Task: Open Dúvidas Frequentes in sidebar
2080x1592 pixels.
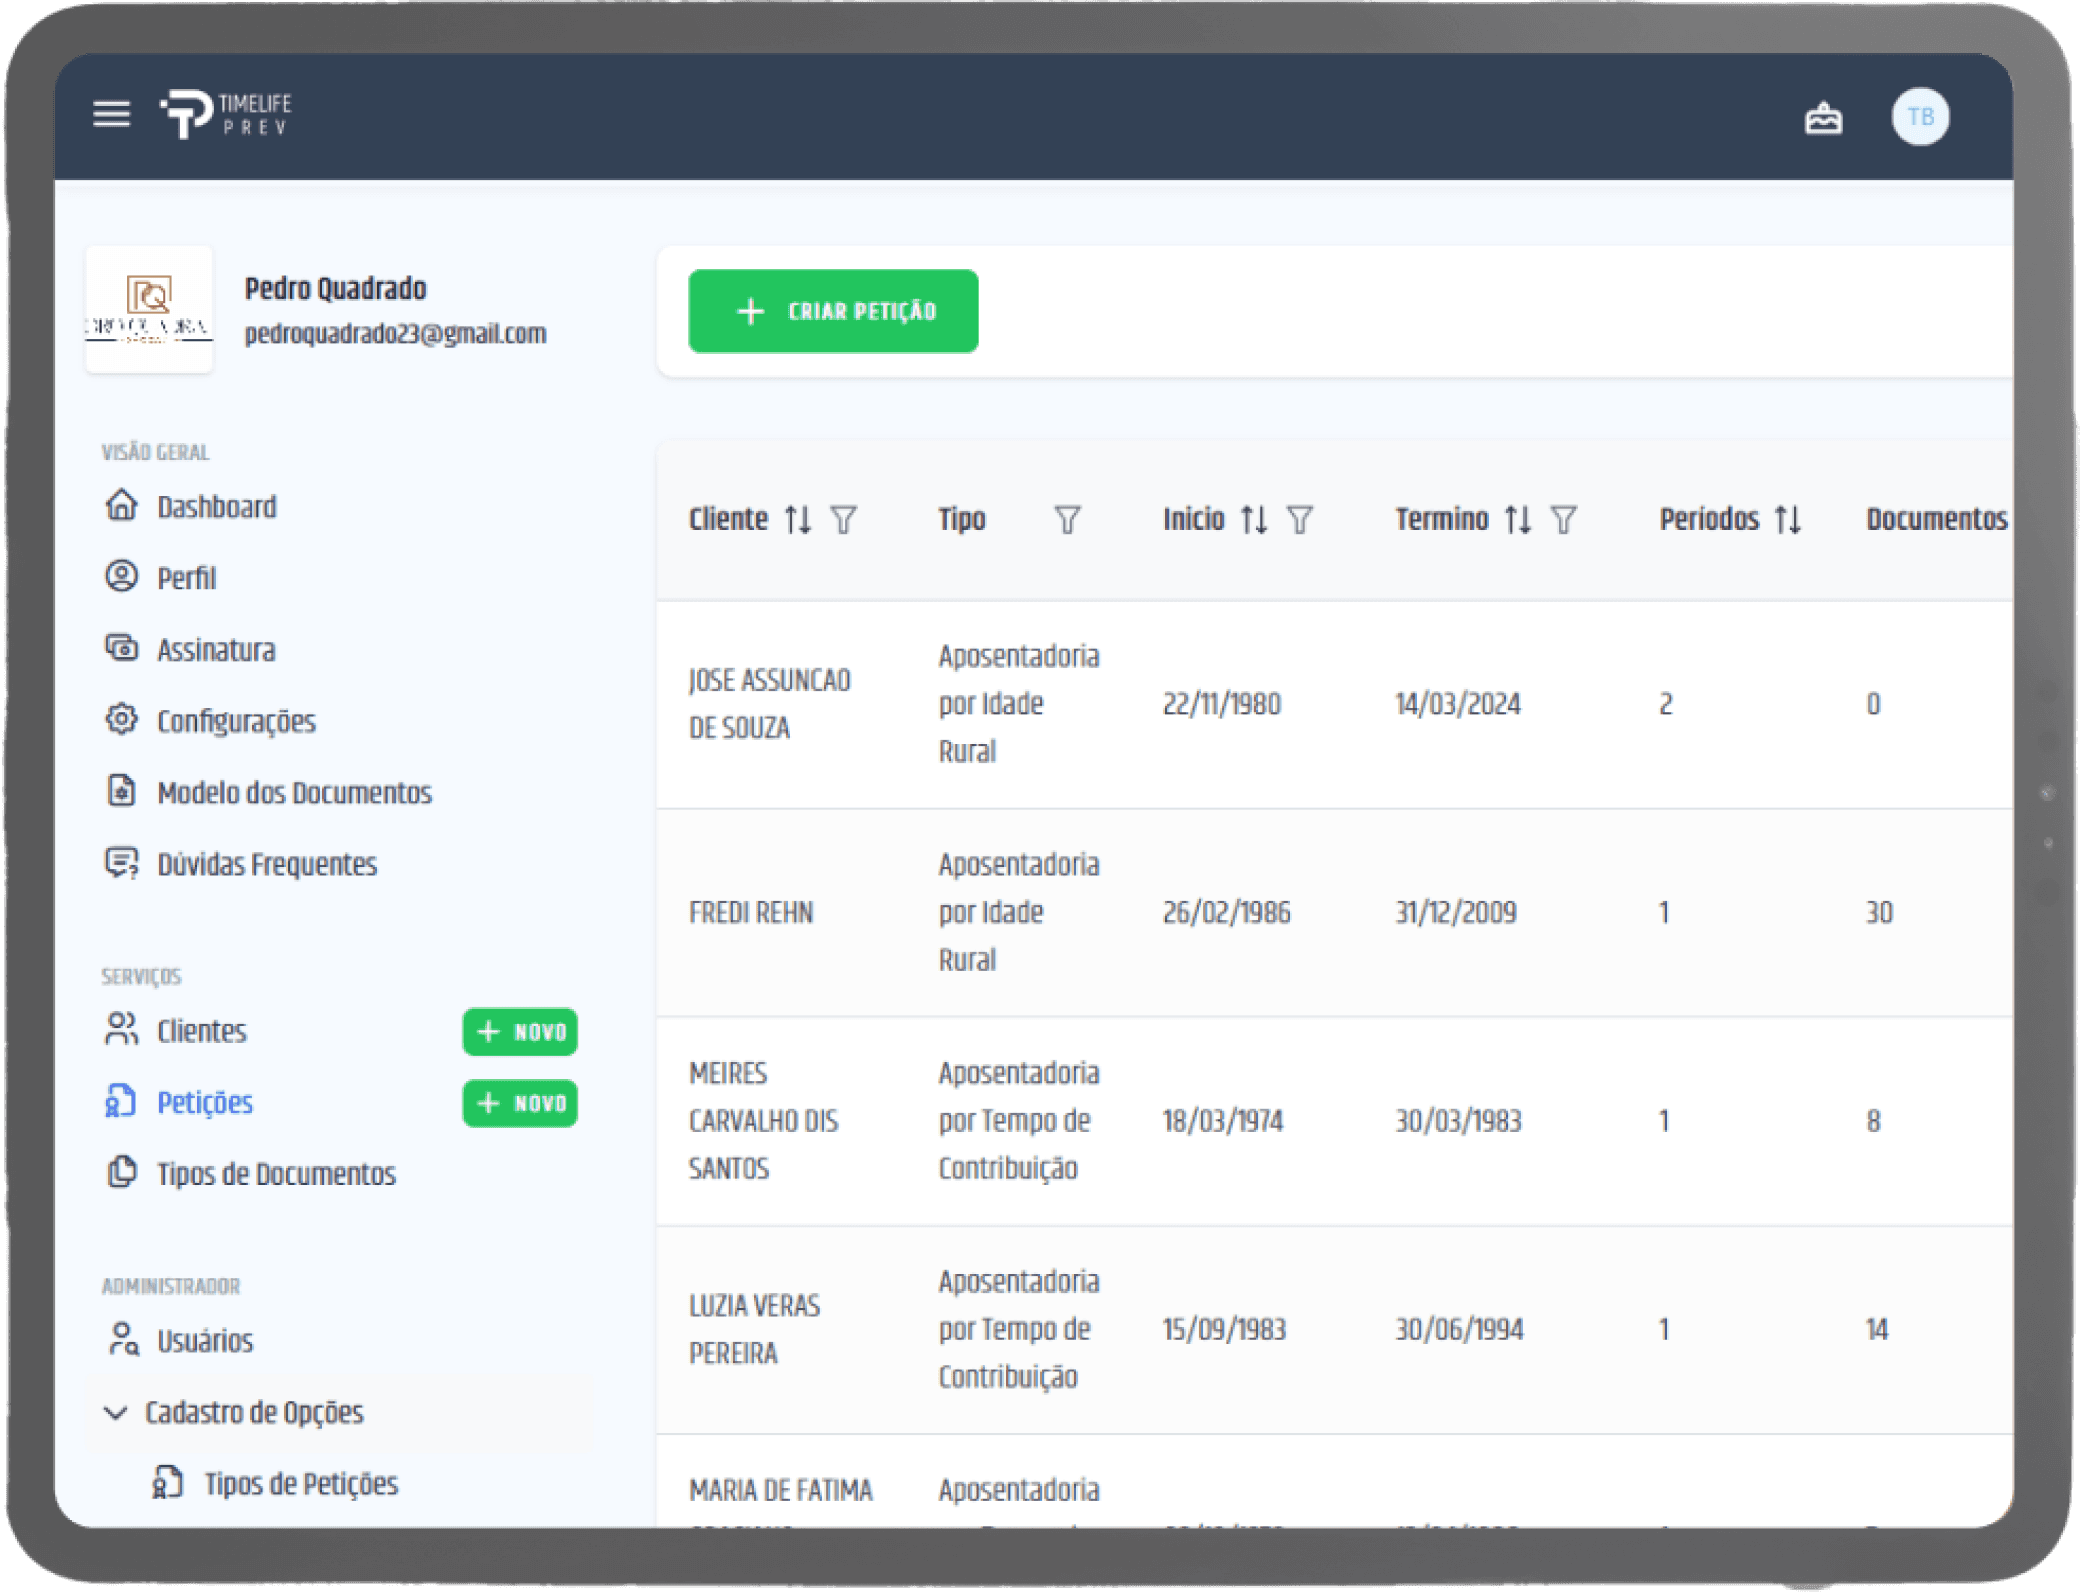Action: (x=266, y=864)
